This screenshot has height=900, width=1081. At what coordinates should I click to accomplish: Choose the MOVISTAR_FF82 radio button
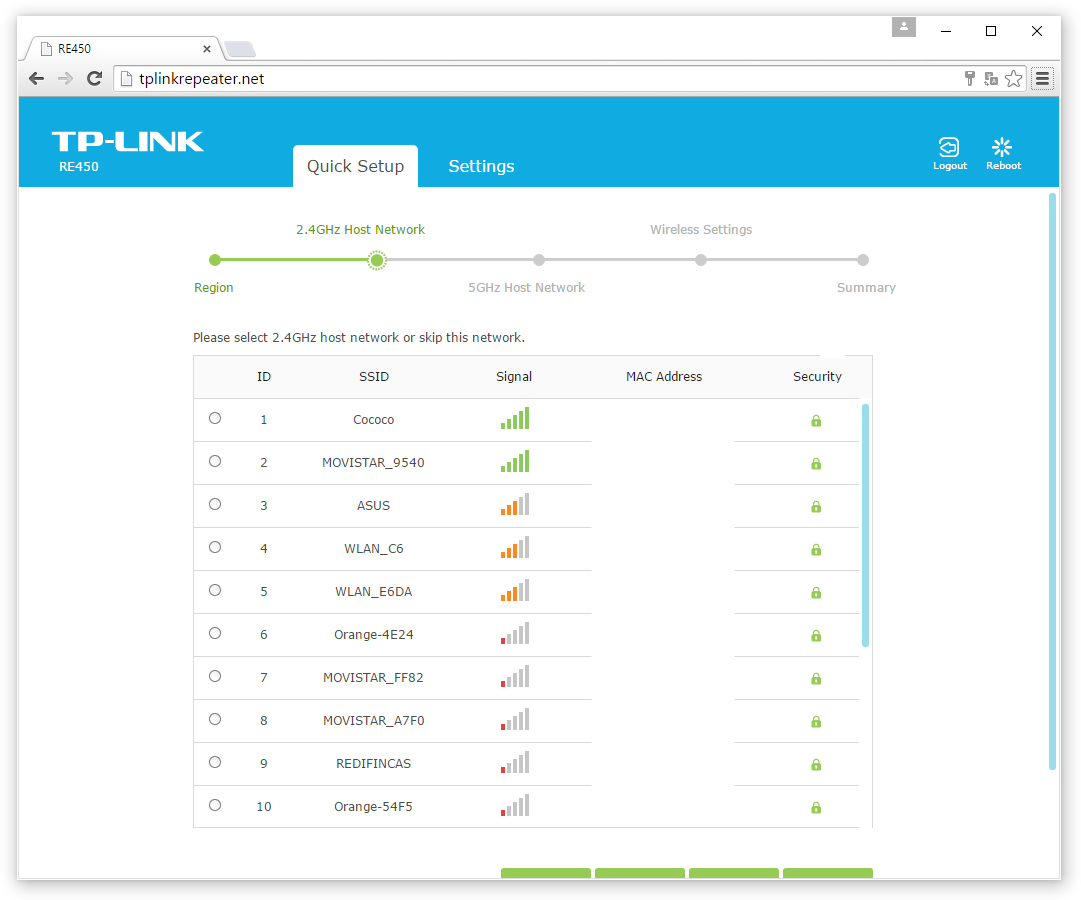[x=215, y=676]
